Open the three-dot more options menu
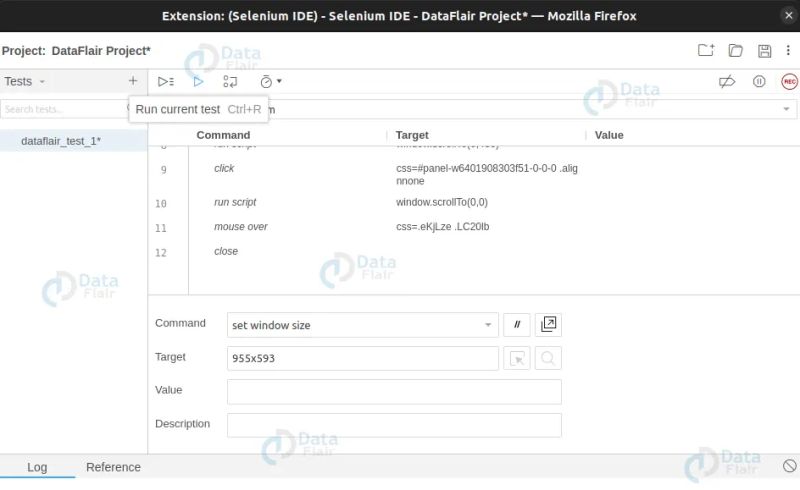This screenshot has width=800, height=490. [x=788, y=50]
